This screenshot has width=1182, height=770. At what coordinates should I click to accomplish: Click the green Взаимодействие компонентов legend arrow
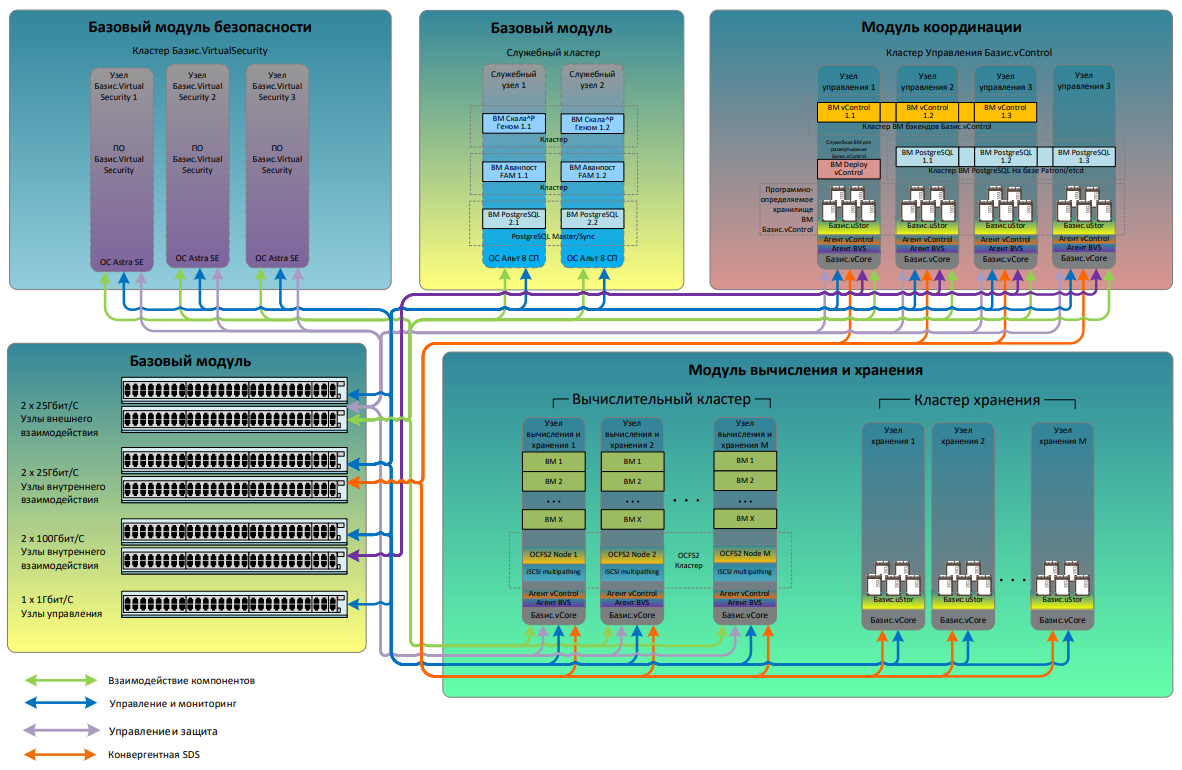click(61, 680)
